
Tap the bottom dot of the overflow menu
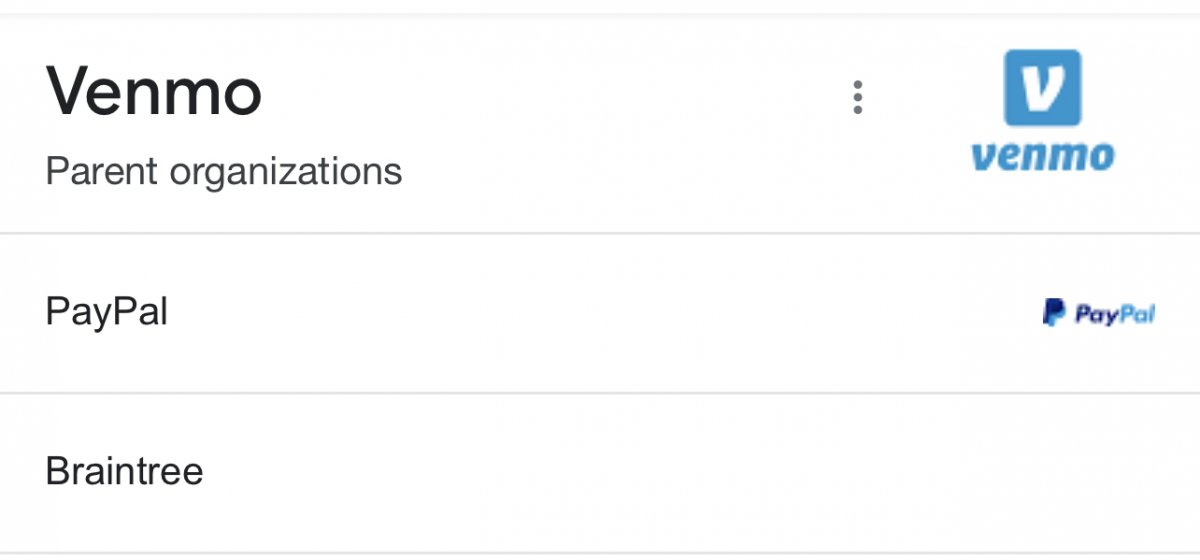point(857,110)
